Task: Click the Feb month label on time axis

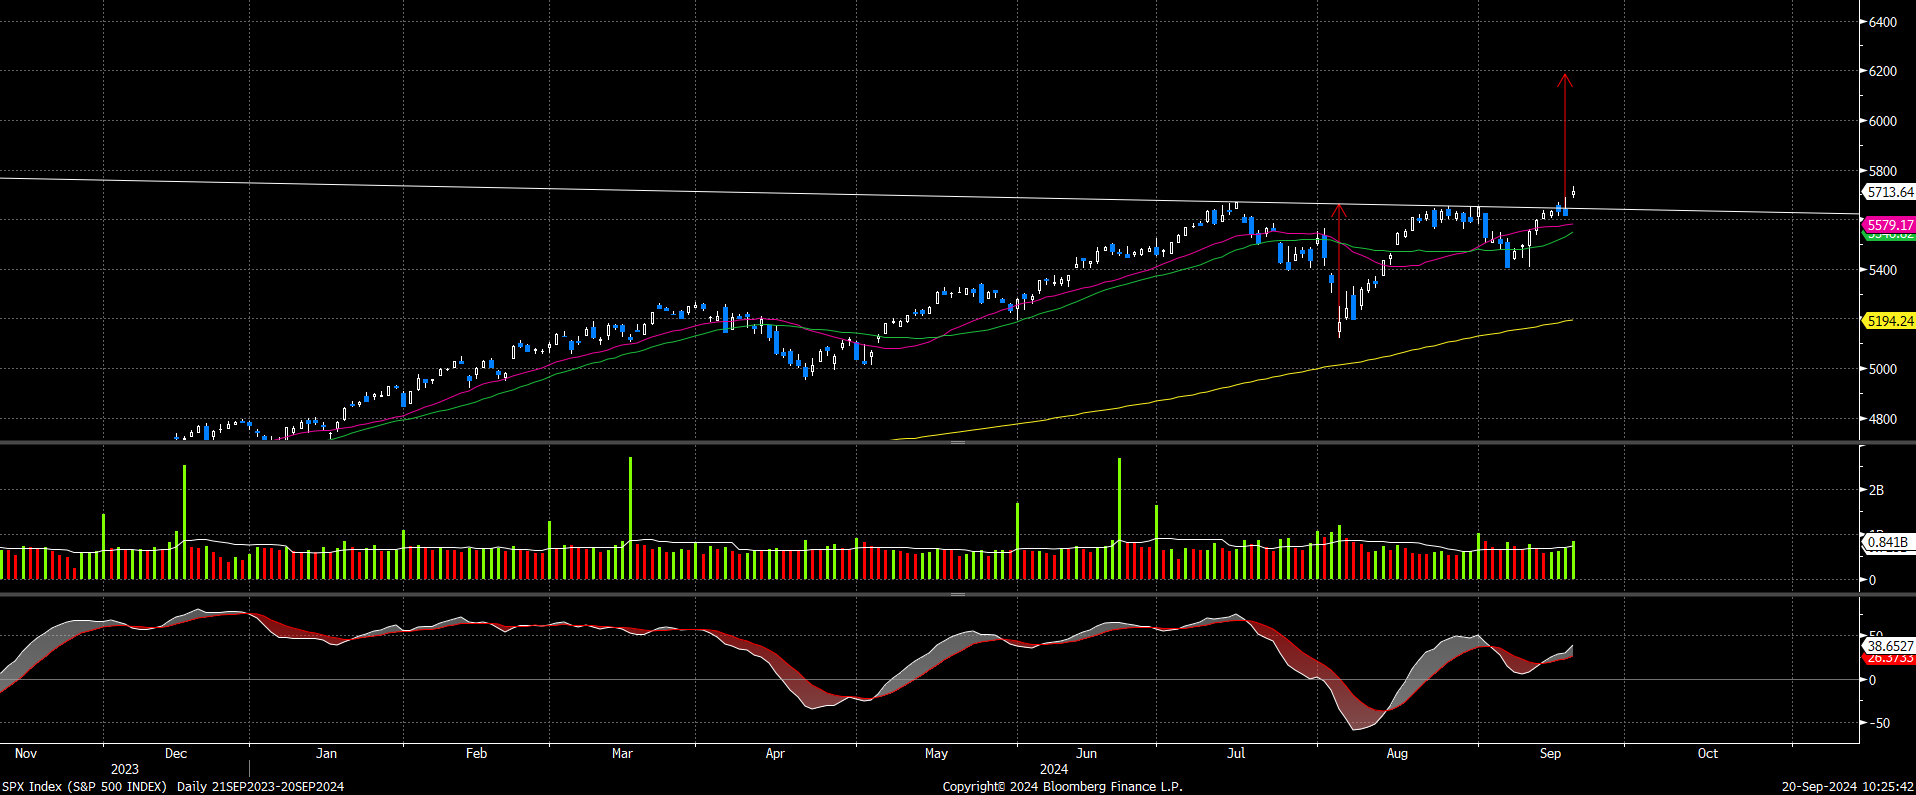Action: click(x=476, y=753)
